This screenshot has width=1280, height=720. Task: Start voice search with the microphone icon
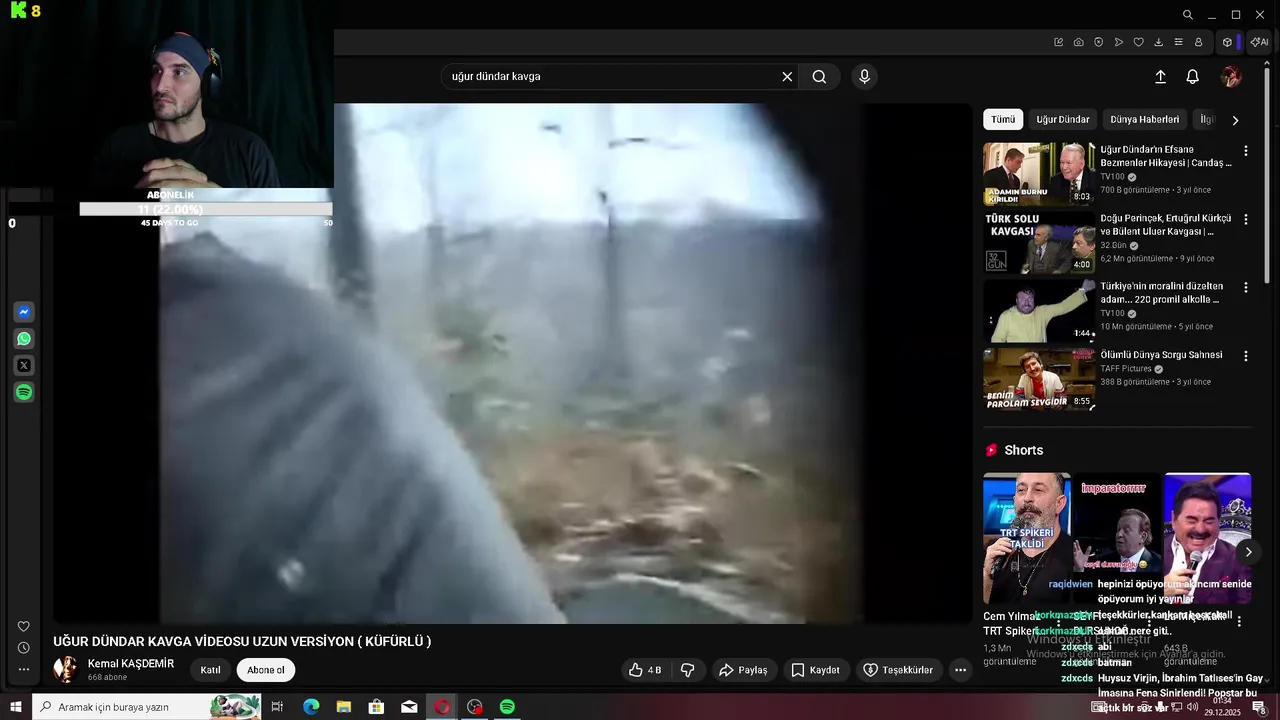pos(865,77)
